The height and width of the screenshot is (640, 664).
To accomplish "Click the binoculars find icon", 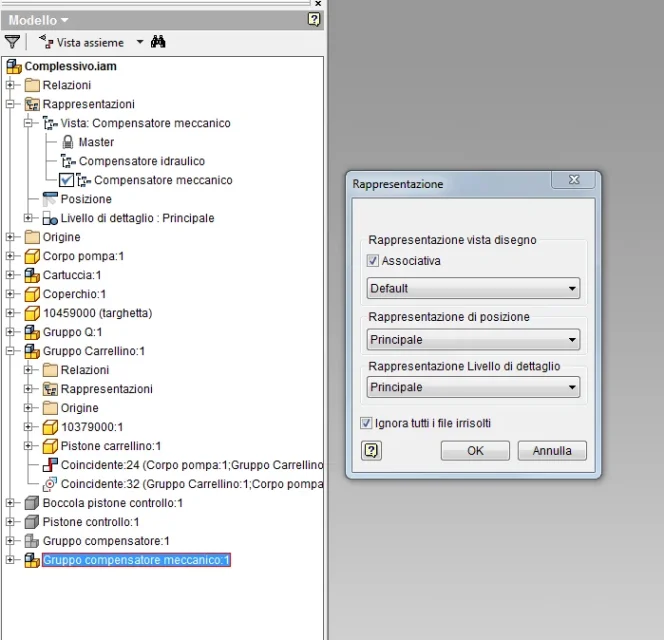I will (158, 42).
